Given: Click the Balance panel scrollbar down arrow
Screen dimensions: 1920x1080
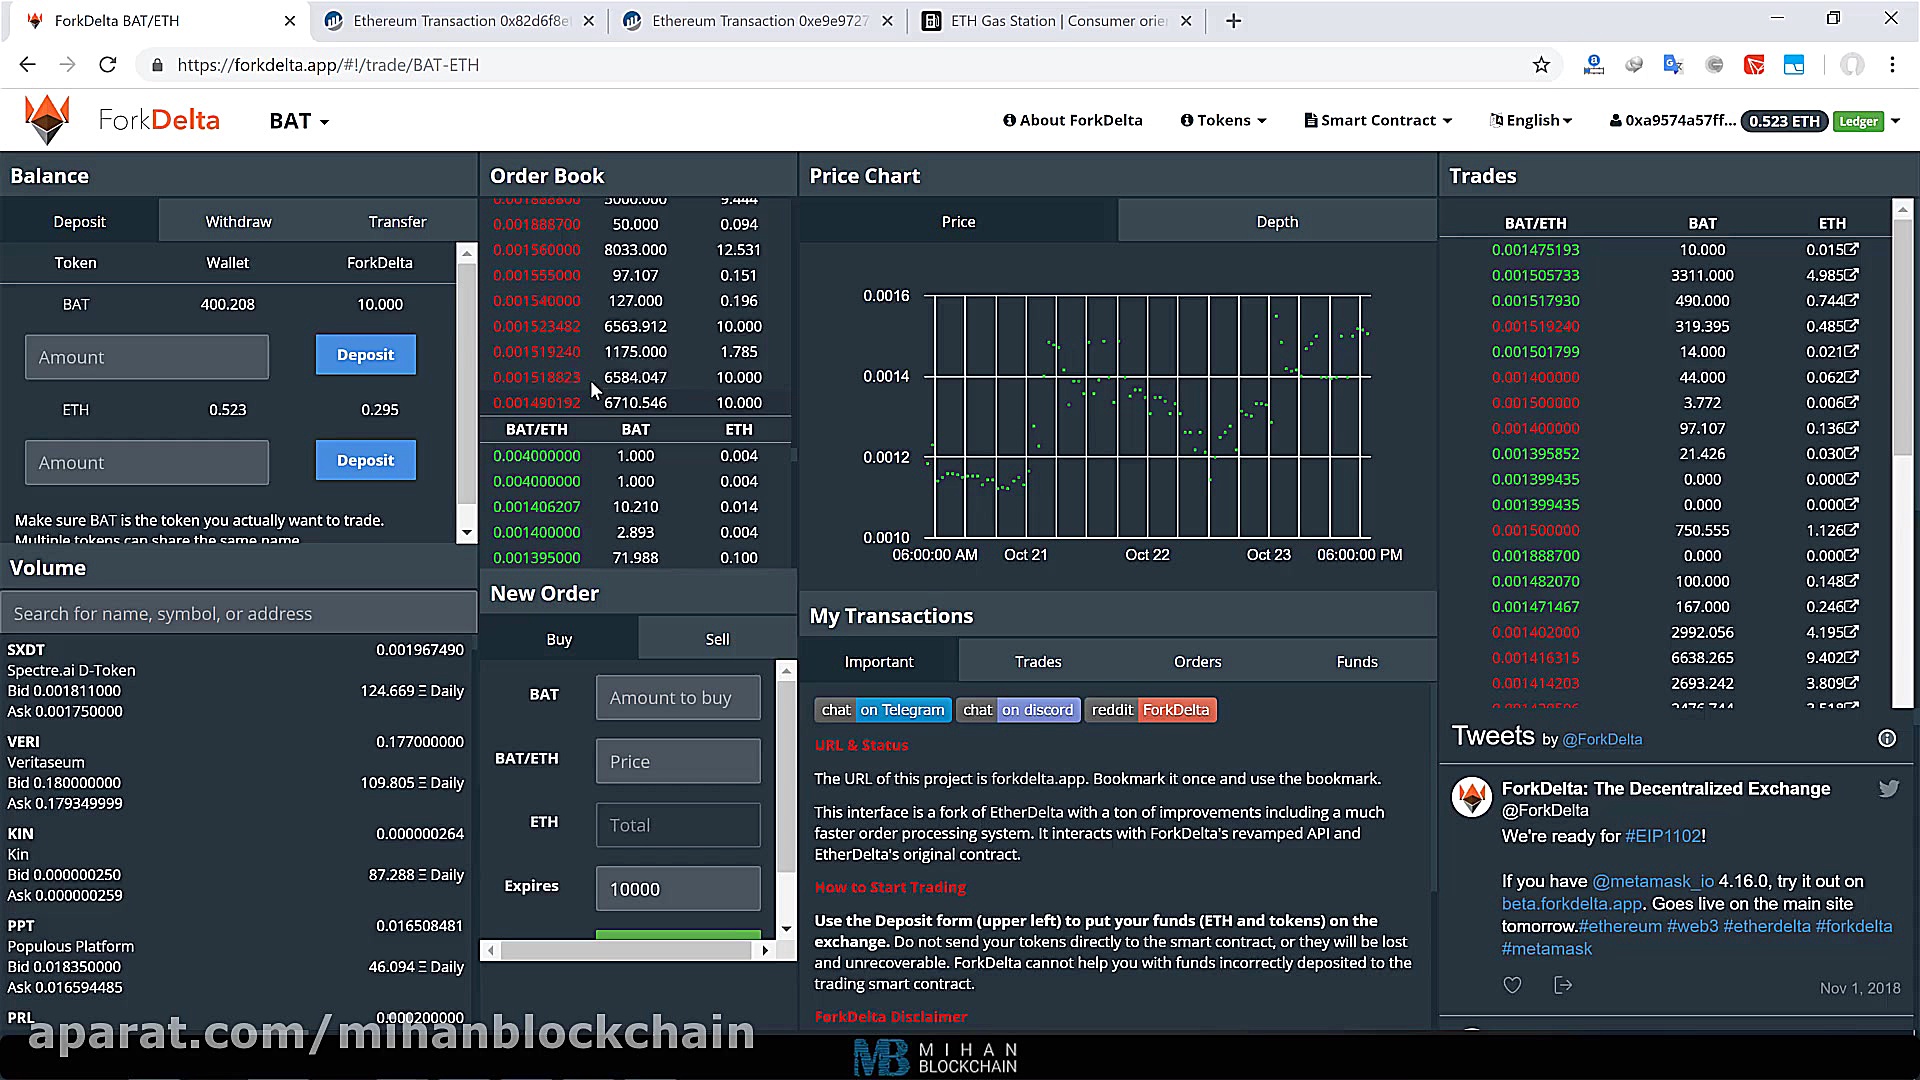Looking at the screenshot, I should pos(466,533).
